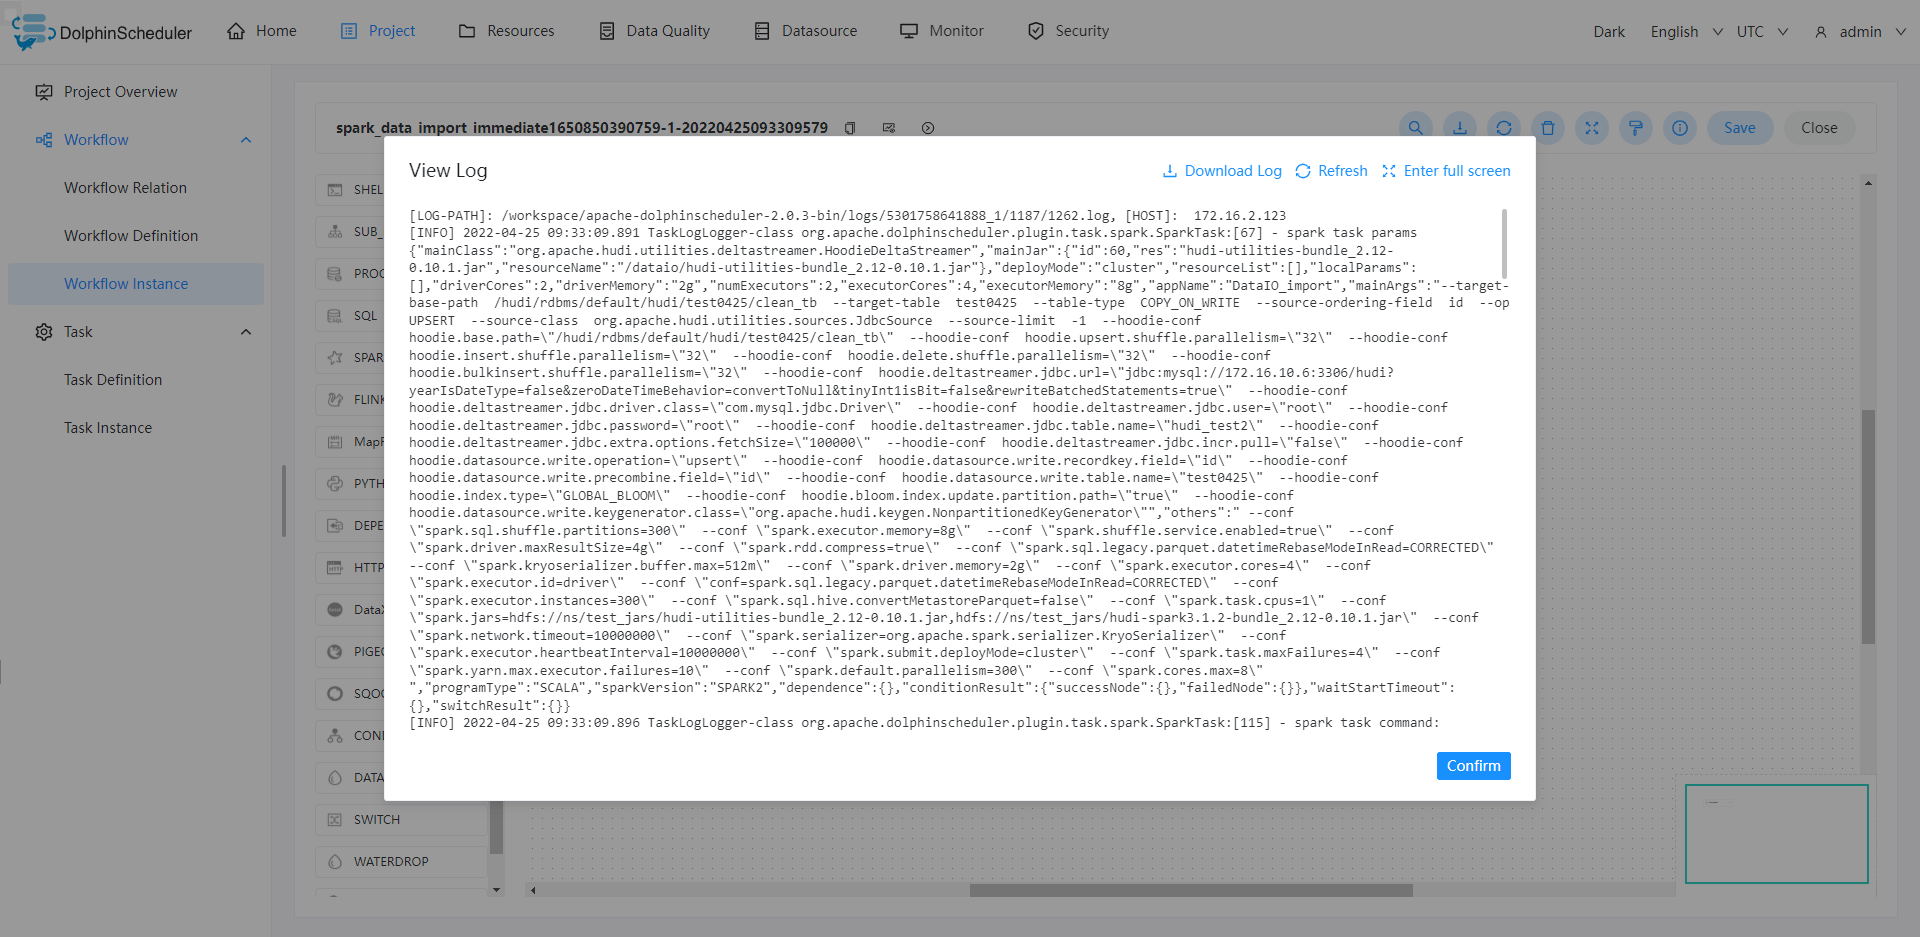Go to the Home menu

[262, 31]
